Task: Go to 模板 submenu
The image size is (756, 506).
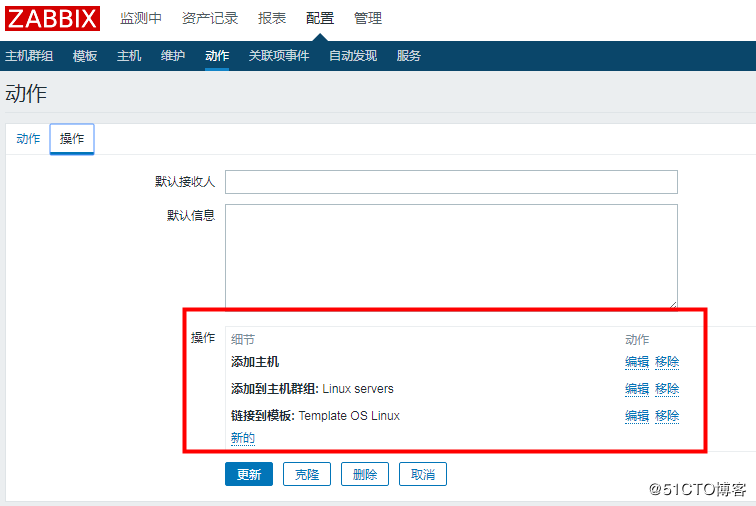Action: (x=85, y=56)
